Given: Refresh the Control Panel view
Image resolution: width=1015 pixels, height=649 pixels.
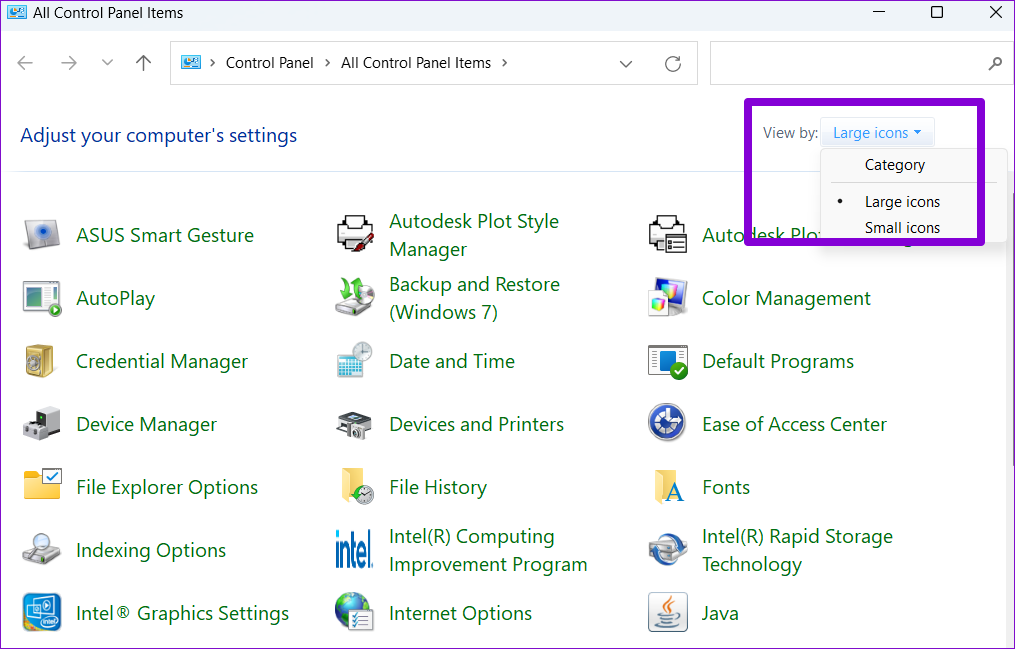Looking at the screenshot, I should (673, 63).
